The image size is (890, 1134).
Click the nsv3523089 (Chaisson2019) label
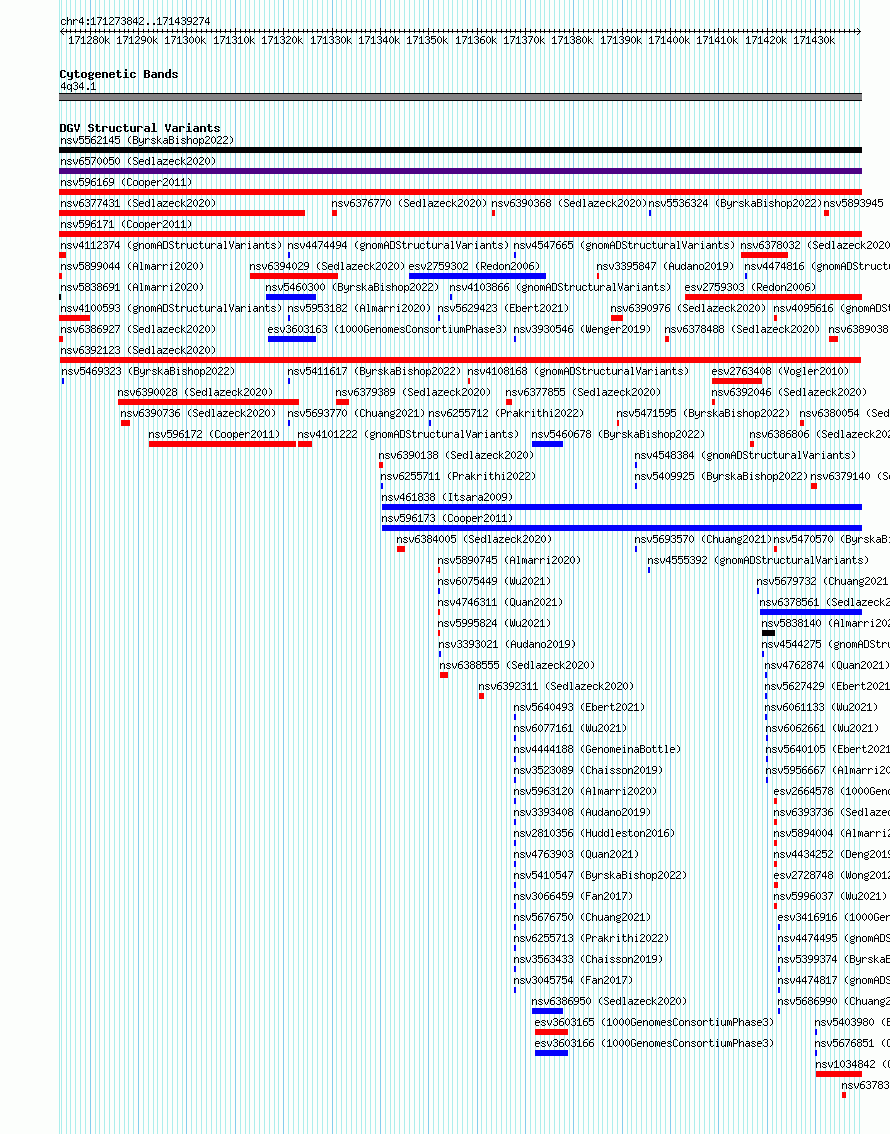tap(588, 770)
